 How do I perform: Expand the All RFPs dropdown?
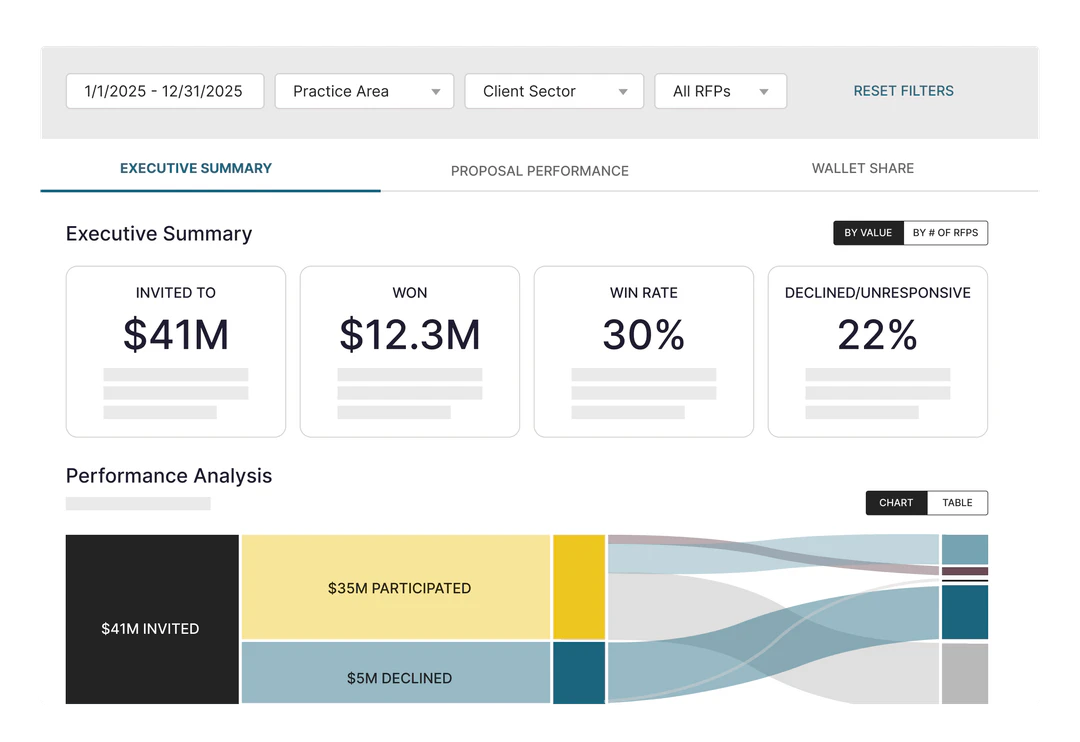click(x=720, y=91)
